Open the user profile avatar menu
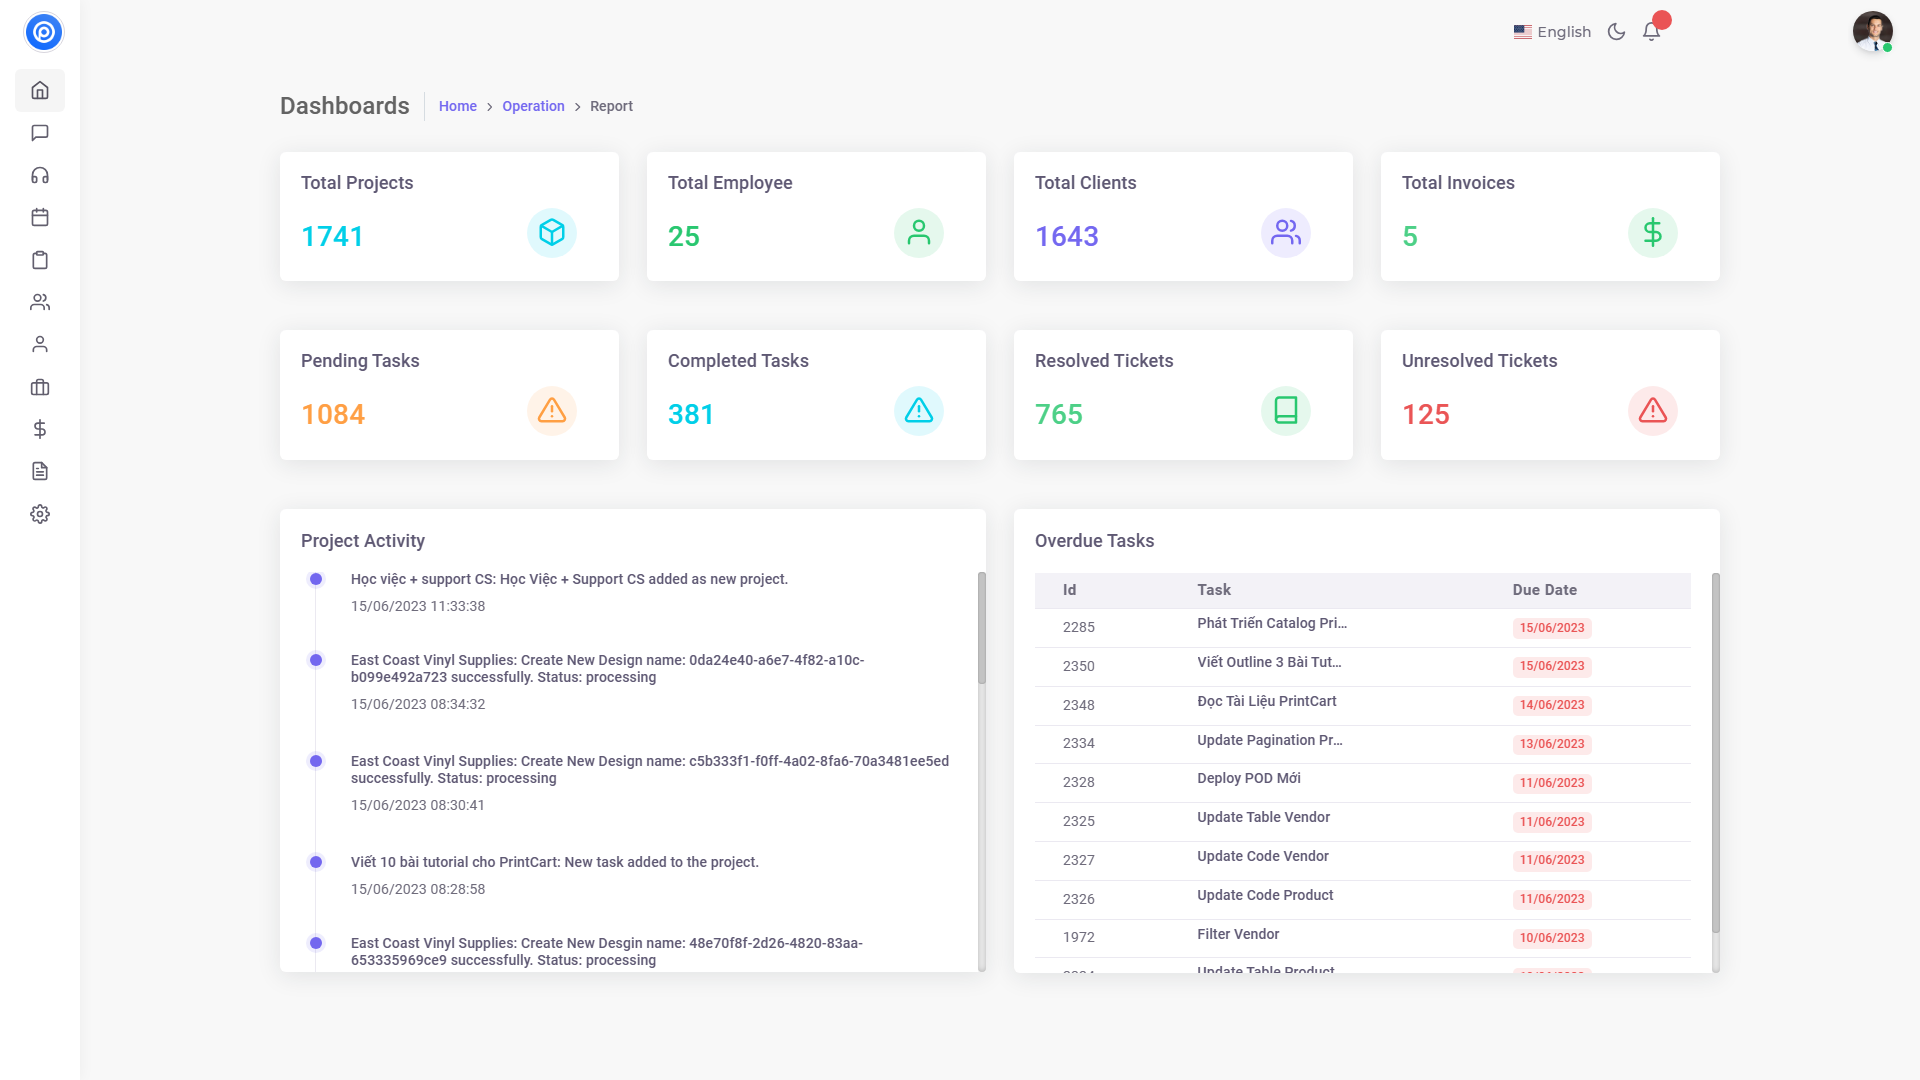 pyautogui.click(x=1871, y=32)
